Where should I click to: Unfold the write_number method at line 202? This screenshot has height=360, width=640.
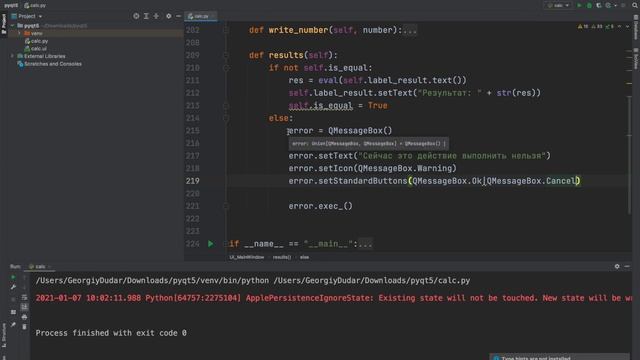click(x=226, y=30)
